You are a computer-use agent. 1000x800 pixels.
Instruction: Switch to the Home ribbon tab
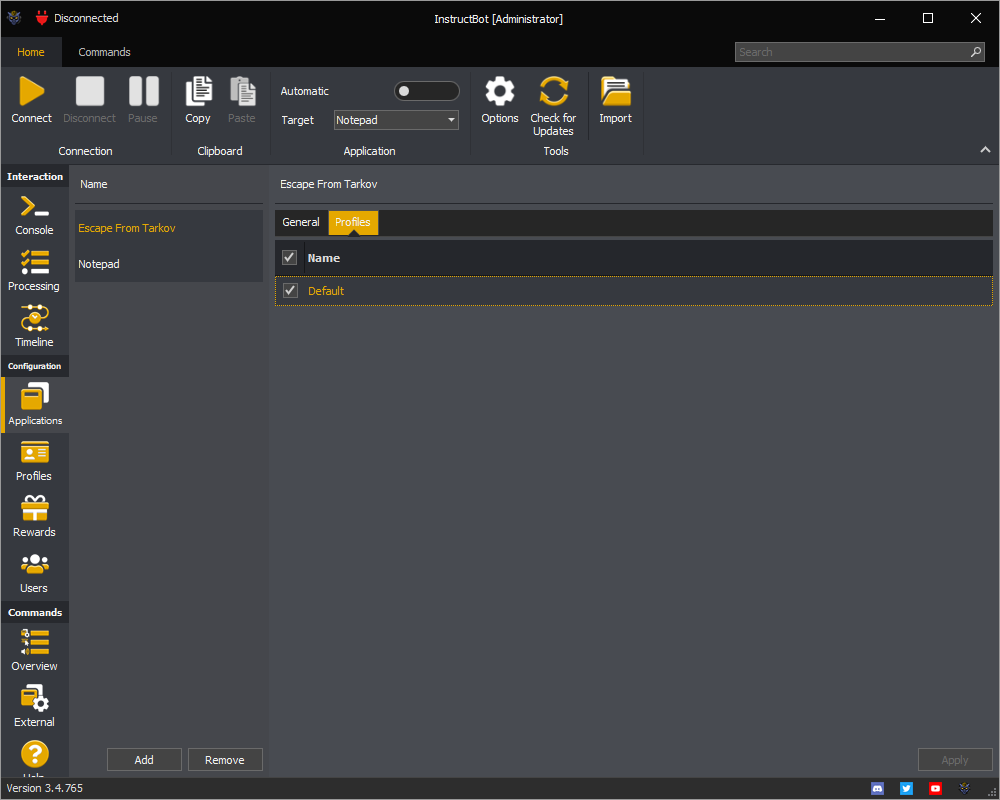tap(31, 52)
